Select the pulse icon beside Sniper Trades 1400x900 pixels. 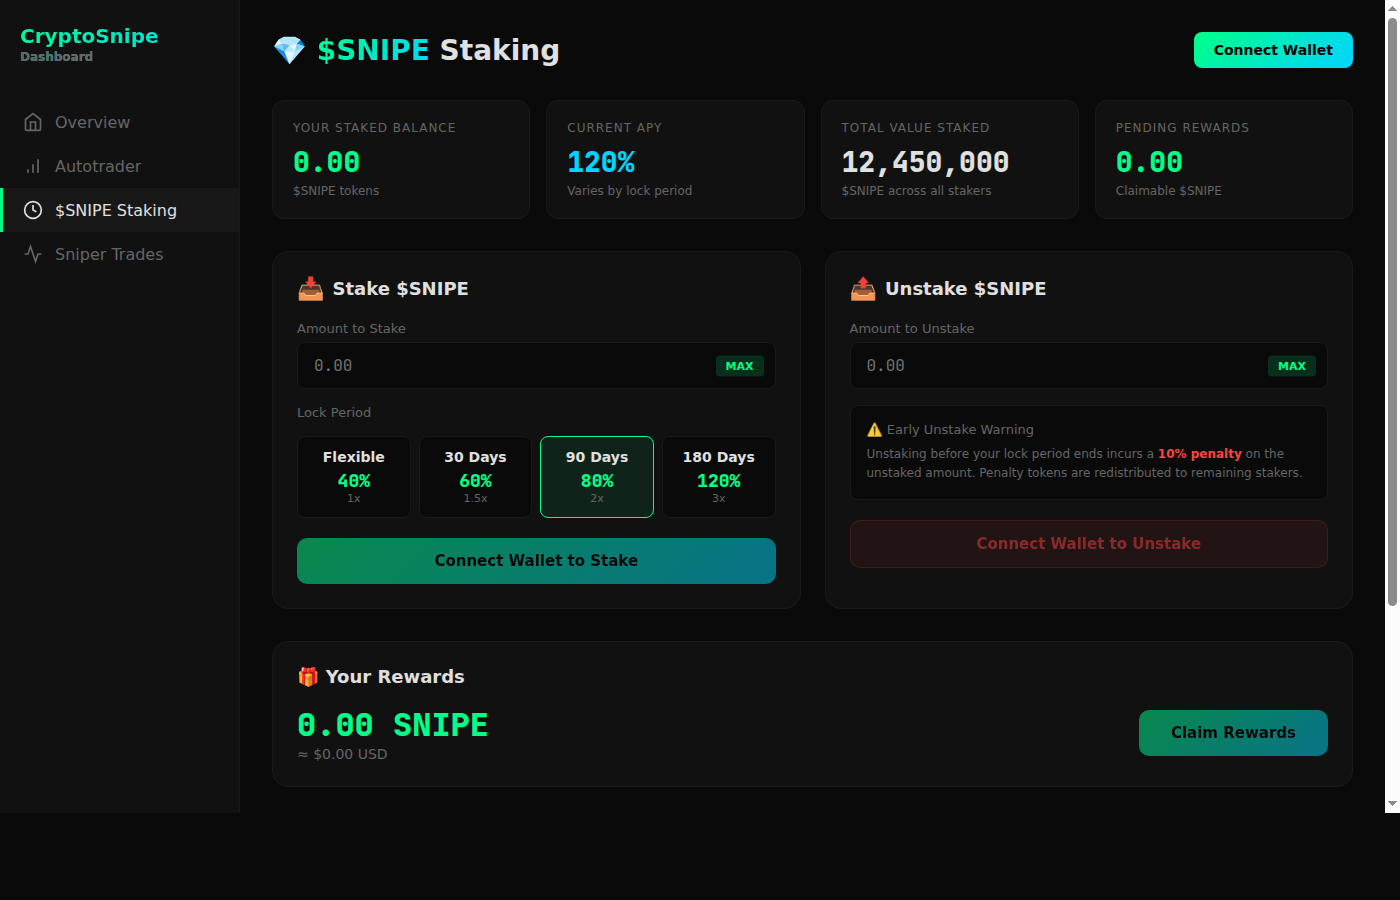point(32,253)
